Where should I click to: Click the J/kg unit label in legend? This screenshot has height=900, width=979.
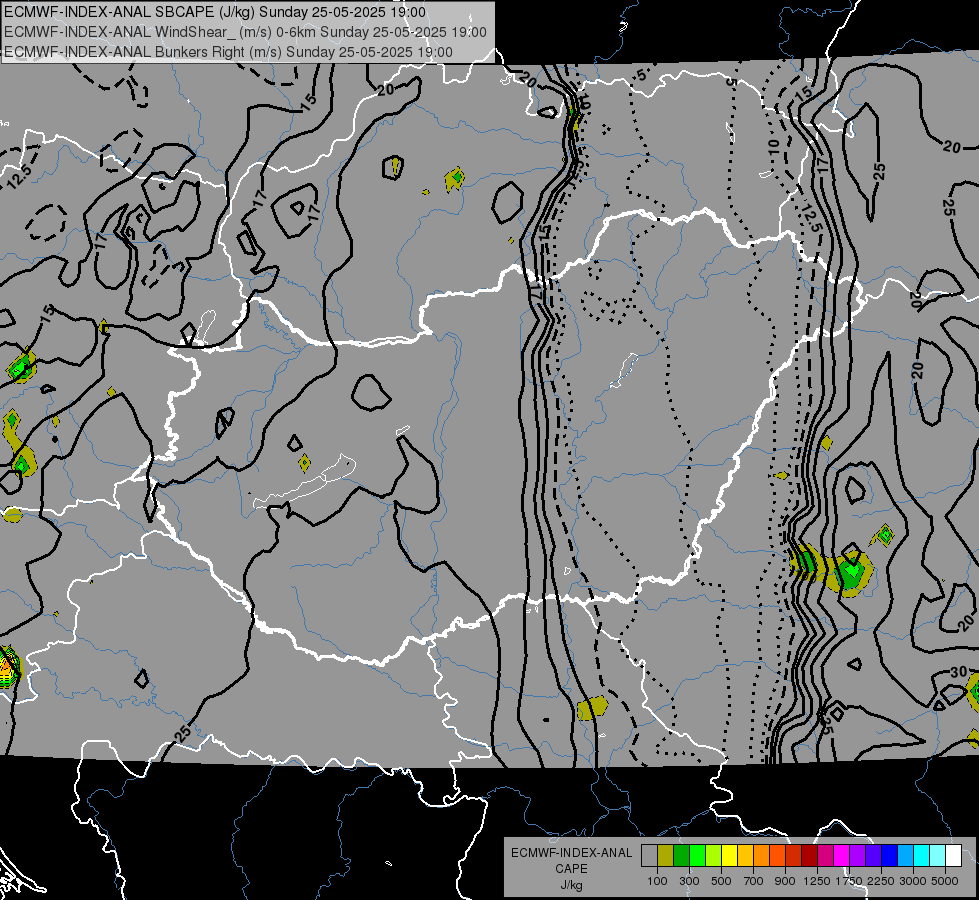coord(571,885)
